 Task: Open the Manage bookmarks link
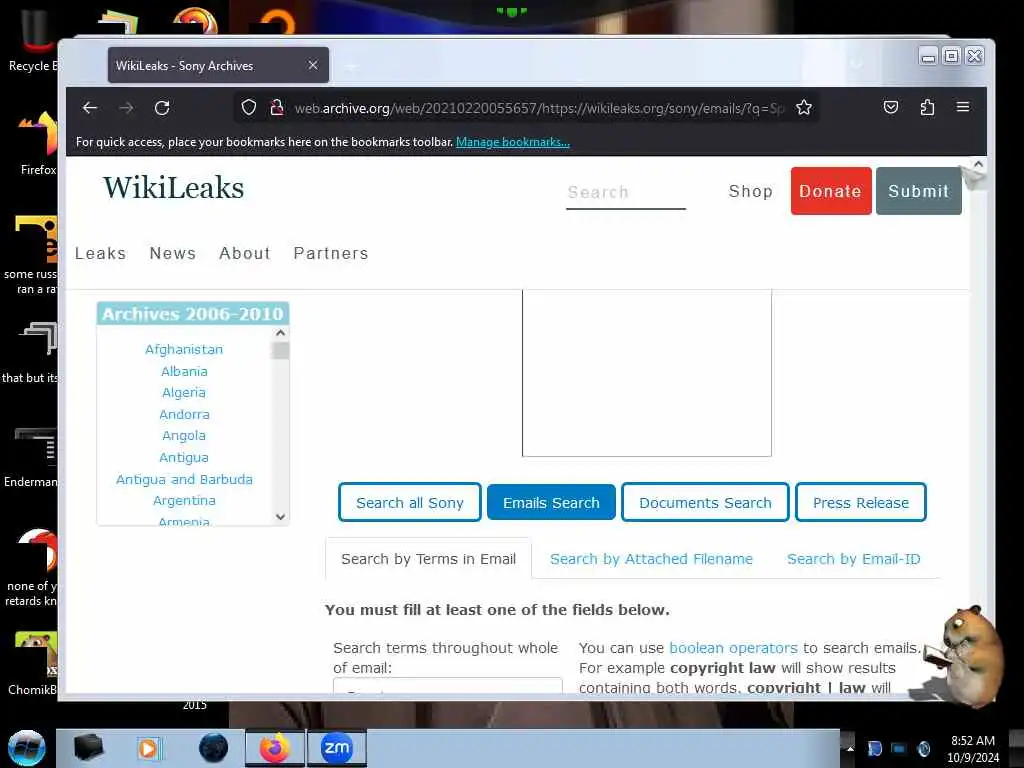tap(513, 142)
